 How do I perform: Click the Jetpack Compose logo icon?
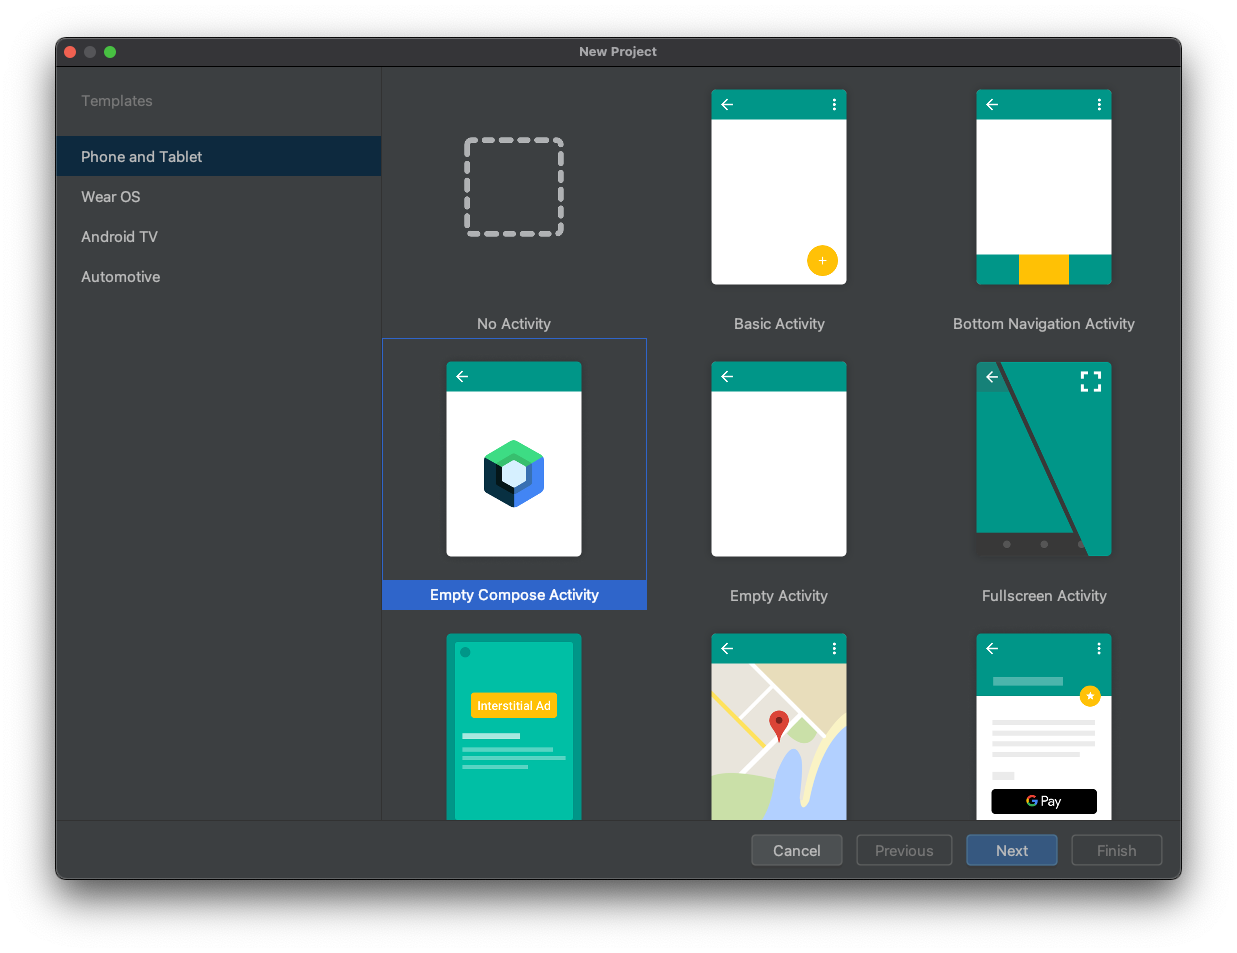tap(514, 474)
